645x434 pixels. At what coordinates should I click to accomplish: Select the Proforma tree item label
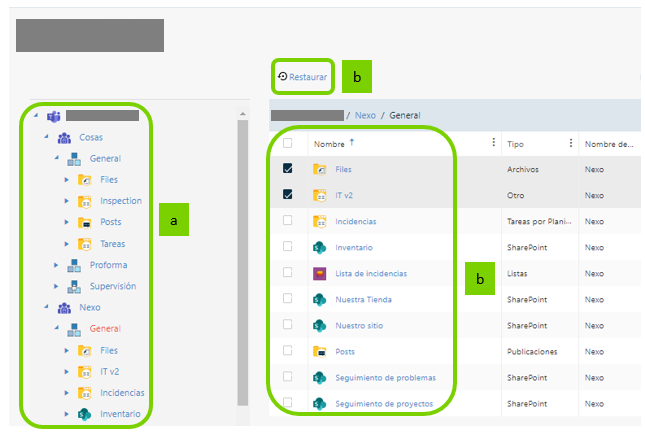[109, 265]
